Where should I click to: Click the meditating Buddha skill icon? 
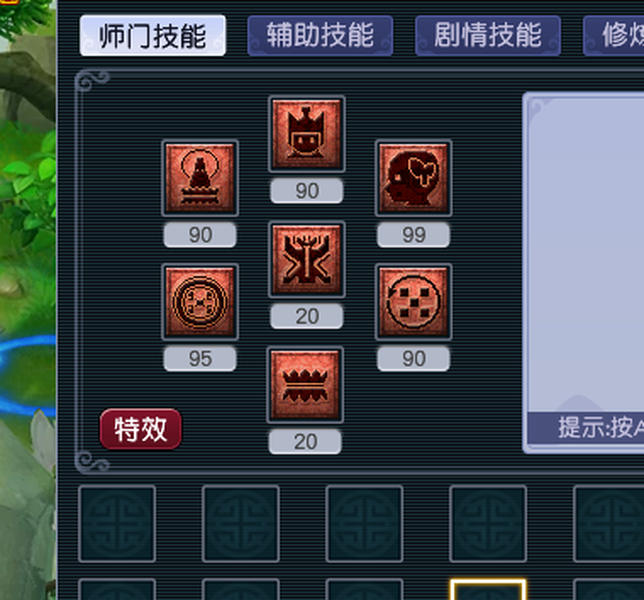[x=200, y=178]
